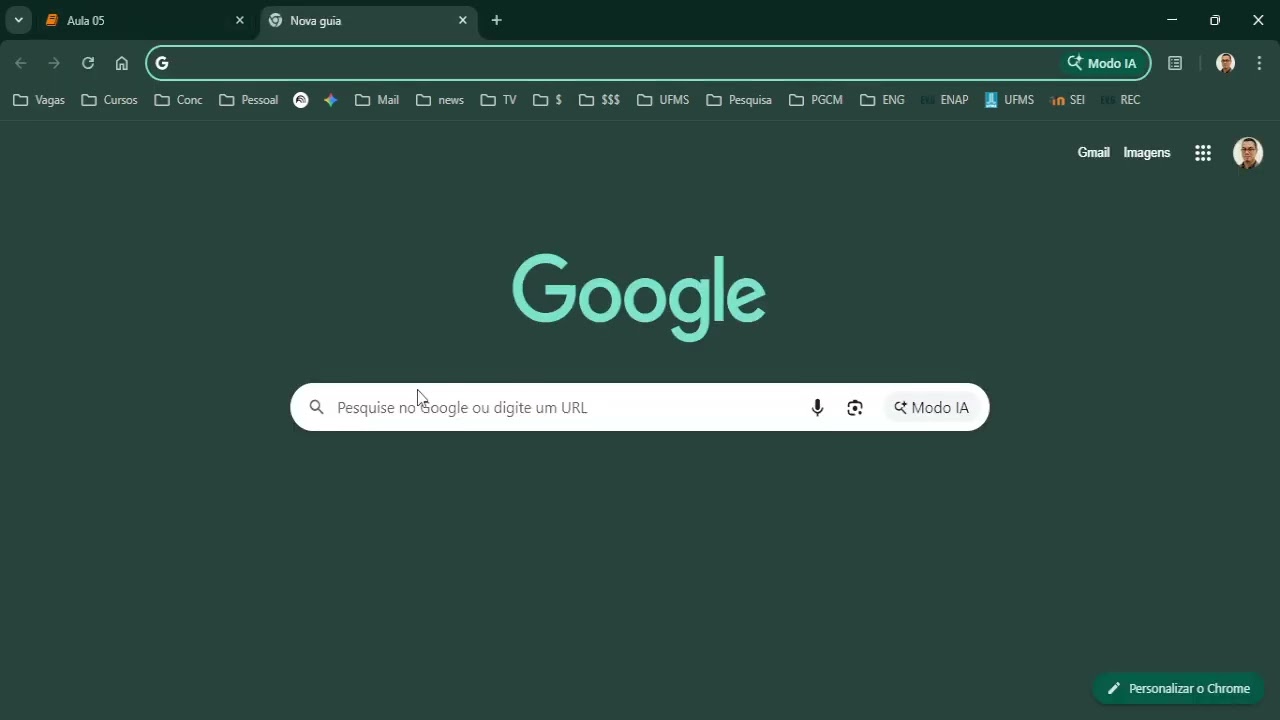Open the round white bookmark icon
This screenshot has height=720, width=1280.
301,100
